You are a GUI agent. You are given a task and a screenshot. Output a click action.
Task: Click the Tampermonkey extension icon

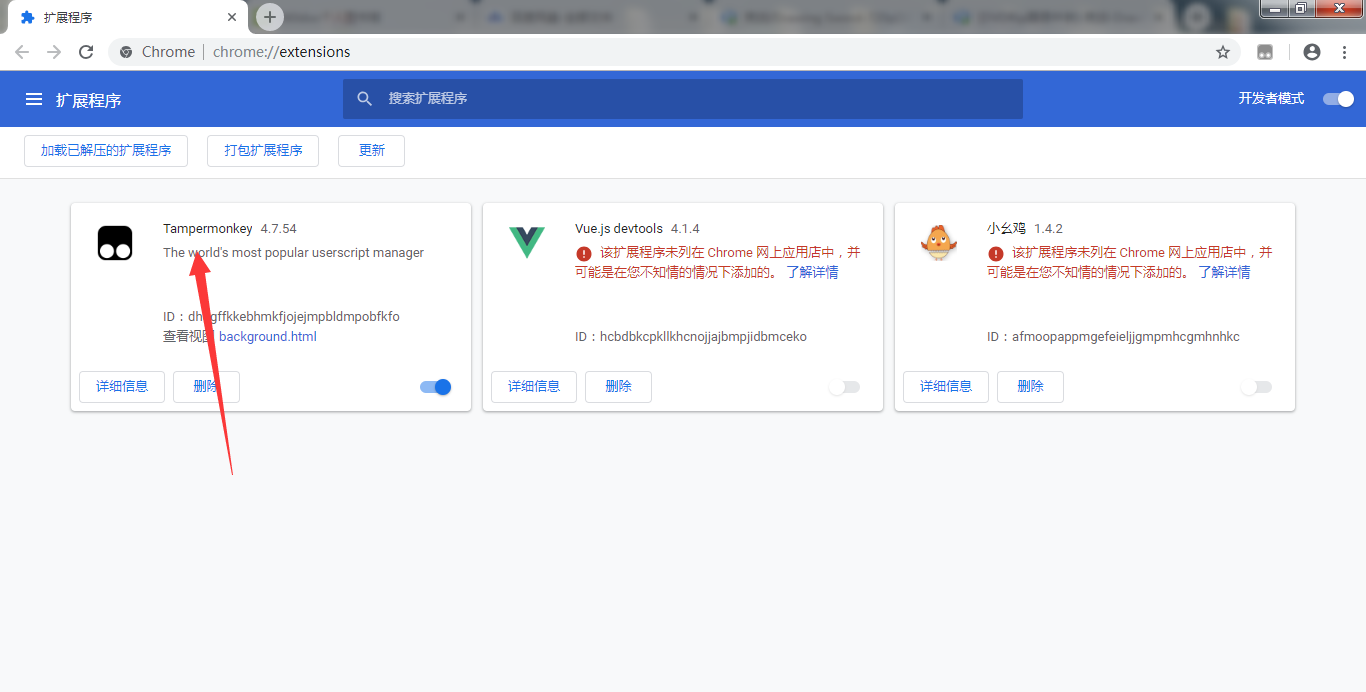click(x=115, y=243)
